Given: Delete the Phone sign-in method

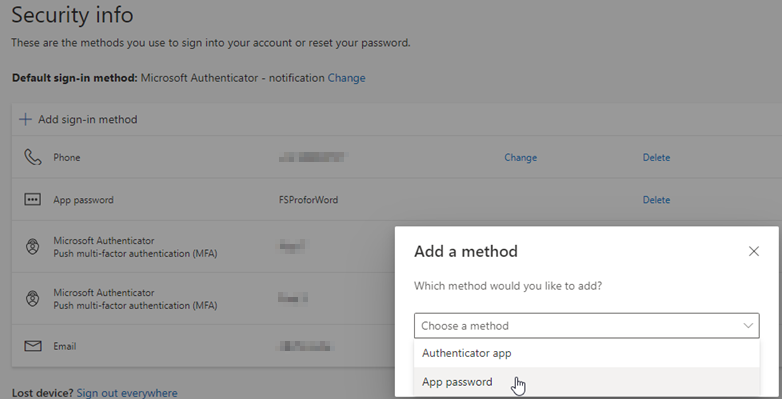Looking at the screenshot, I should click(656, 158).
